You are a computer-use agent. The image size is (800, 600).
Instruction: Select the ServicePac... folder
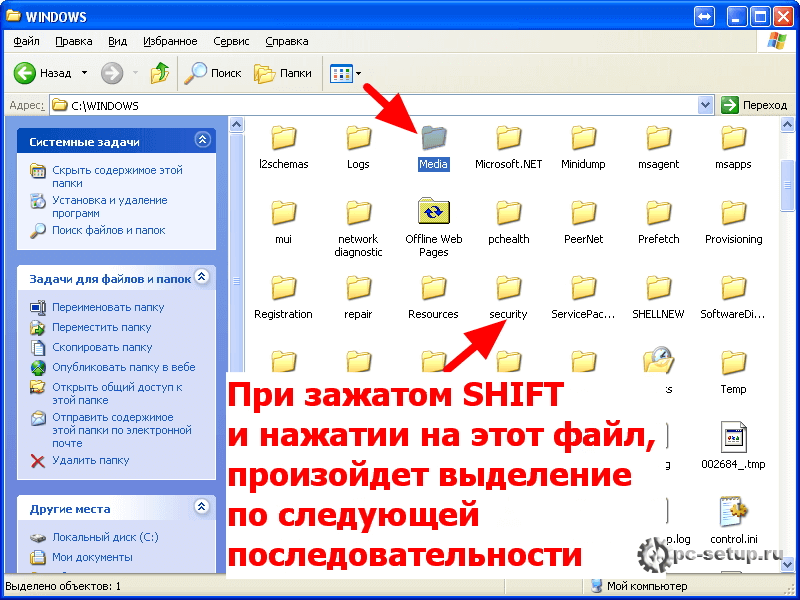[x=583, y=297]
